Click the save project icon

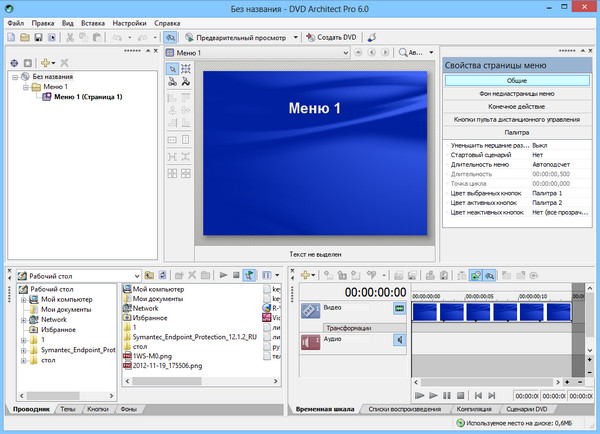click(37, 37)
